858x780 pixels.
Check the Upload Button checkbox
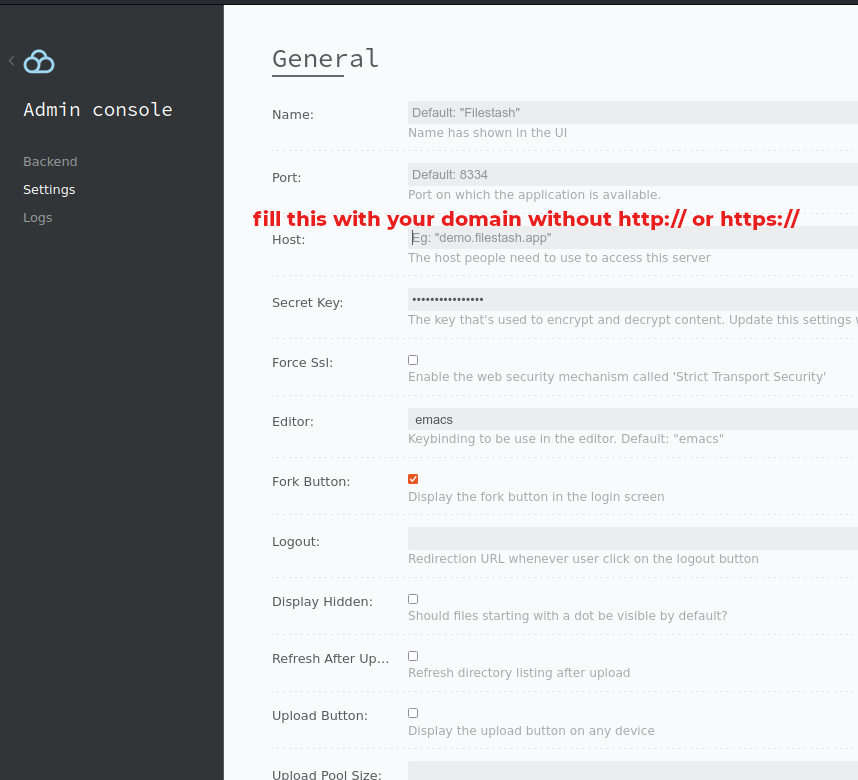(x=413, y=713)
